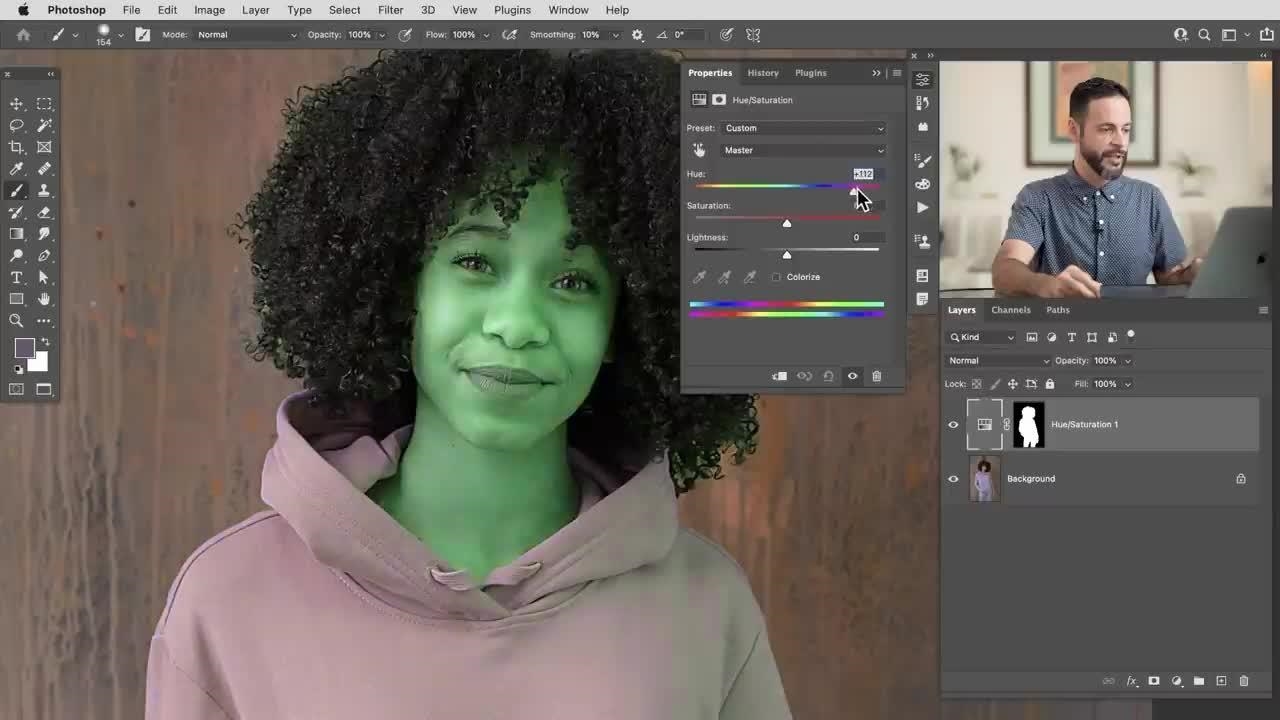Select the Hue/Saturation layer mask thumbnail

[1028, 425]
